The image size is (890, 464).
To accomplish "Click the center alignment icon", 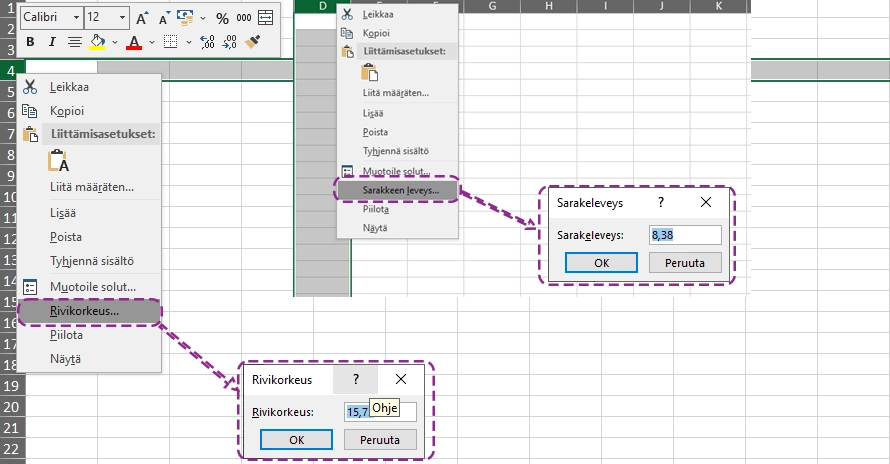I will click(x=74, y=42).
